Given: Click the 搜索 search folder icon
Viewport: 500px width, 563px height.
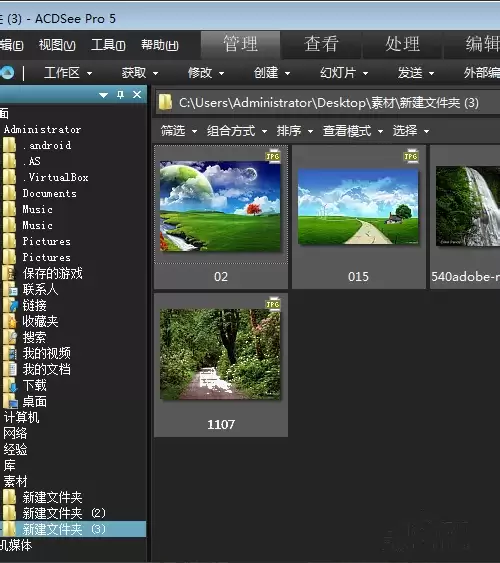Looking at the screenshot, I should (x=10, y=338).
